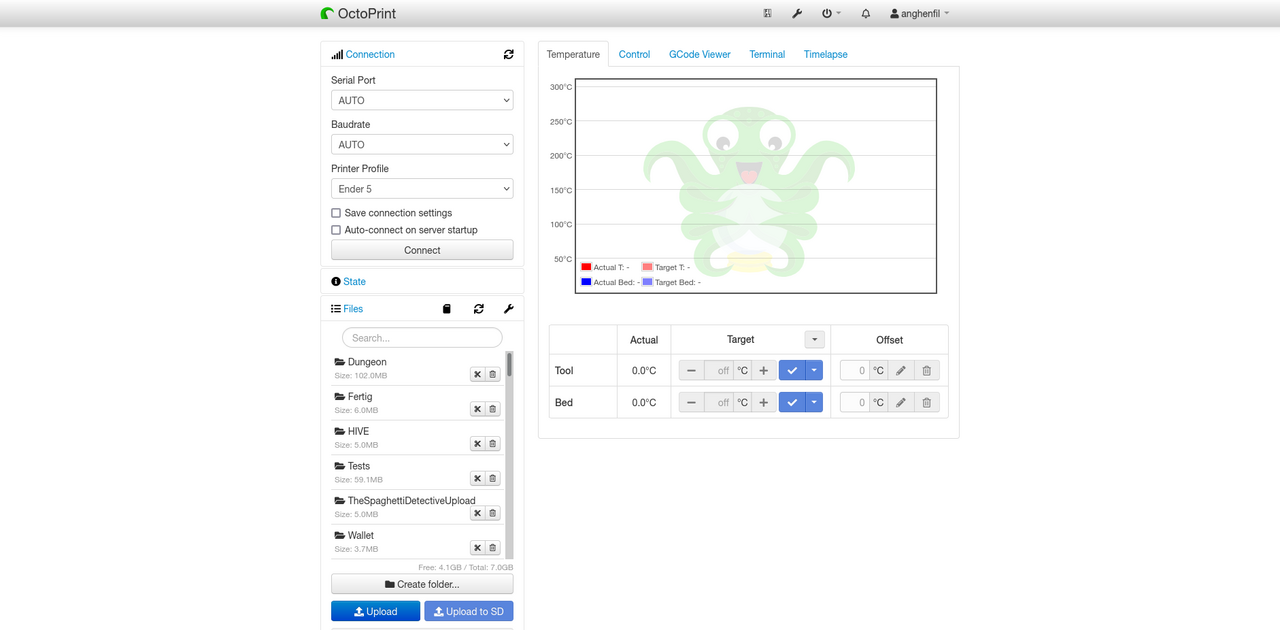
Task: Open the Timelapse tab
Action: click(826, 54)
